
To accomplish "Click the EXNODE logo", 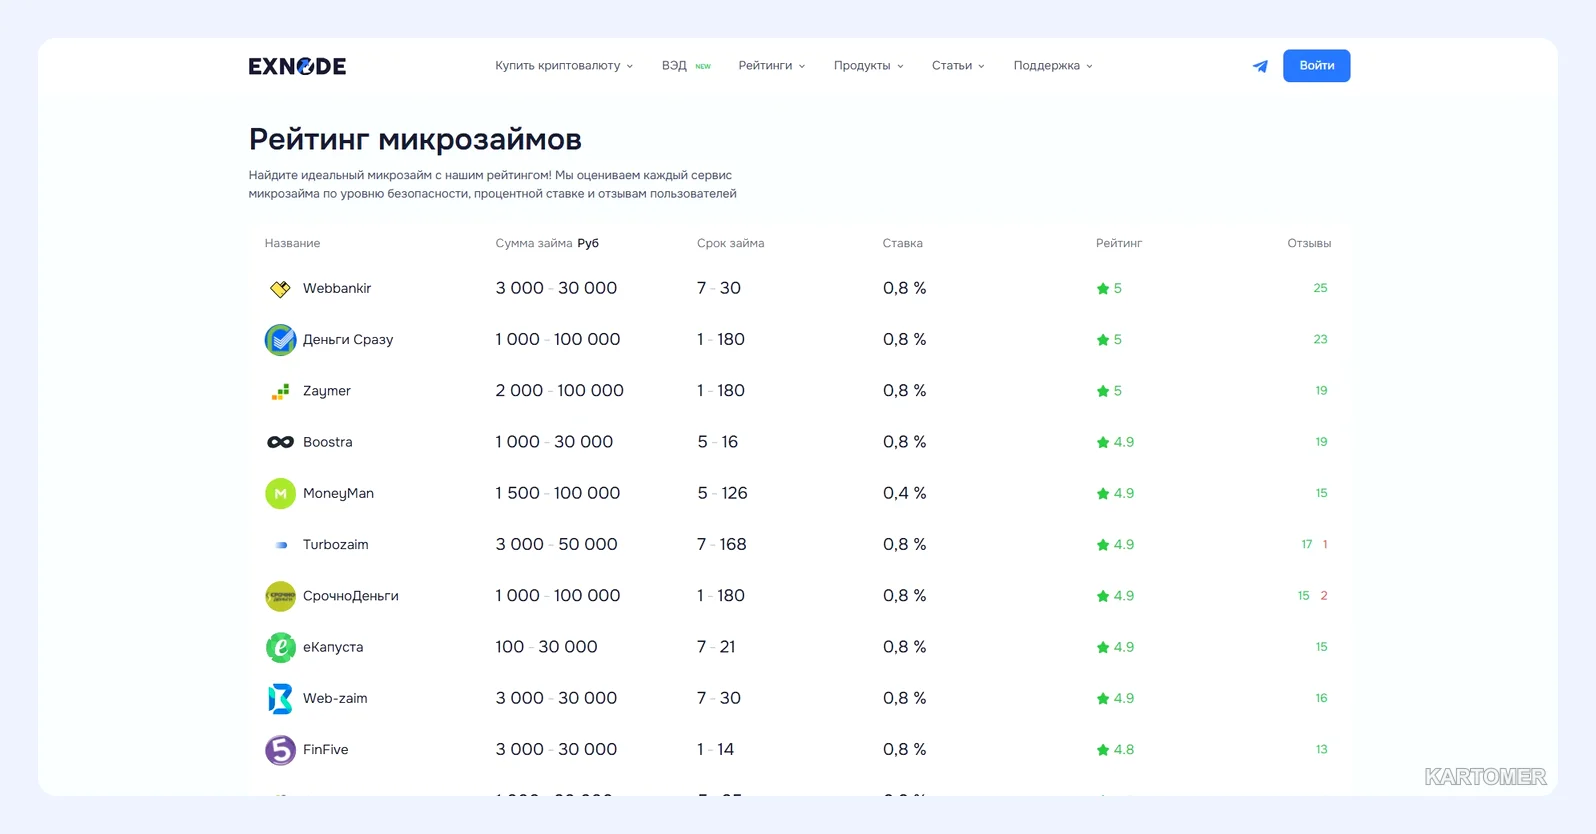I will (x=297, y=66).
